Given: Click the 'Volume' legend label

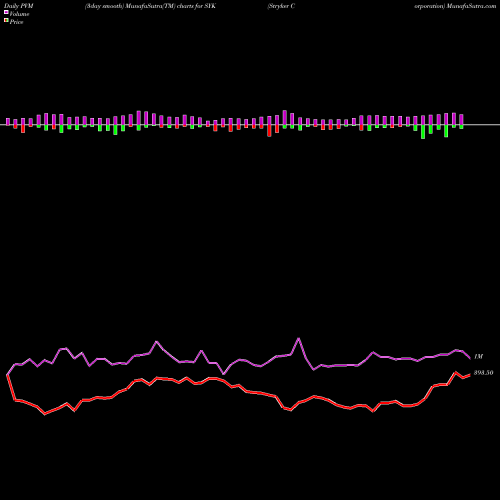Looking at the screenshot, I should click(19, 14).
